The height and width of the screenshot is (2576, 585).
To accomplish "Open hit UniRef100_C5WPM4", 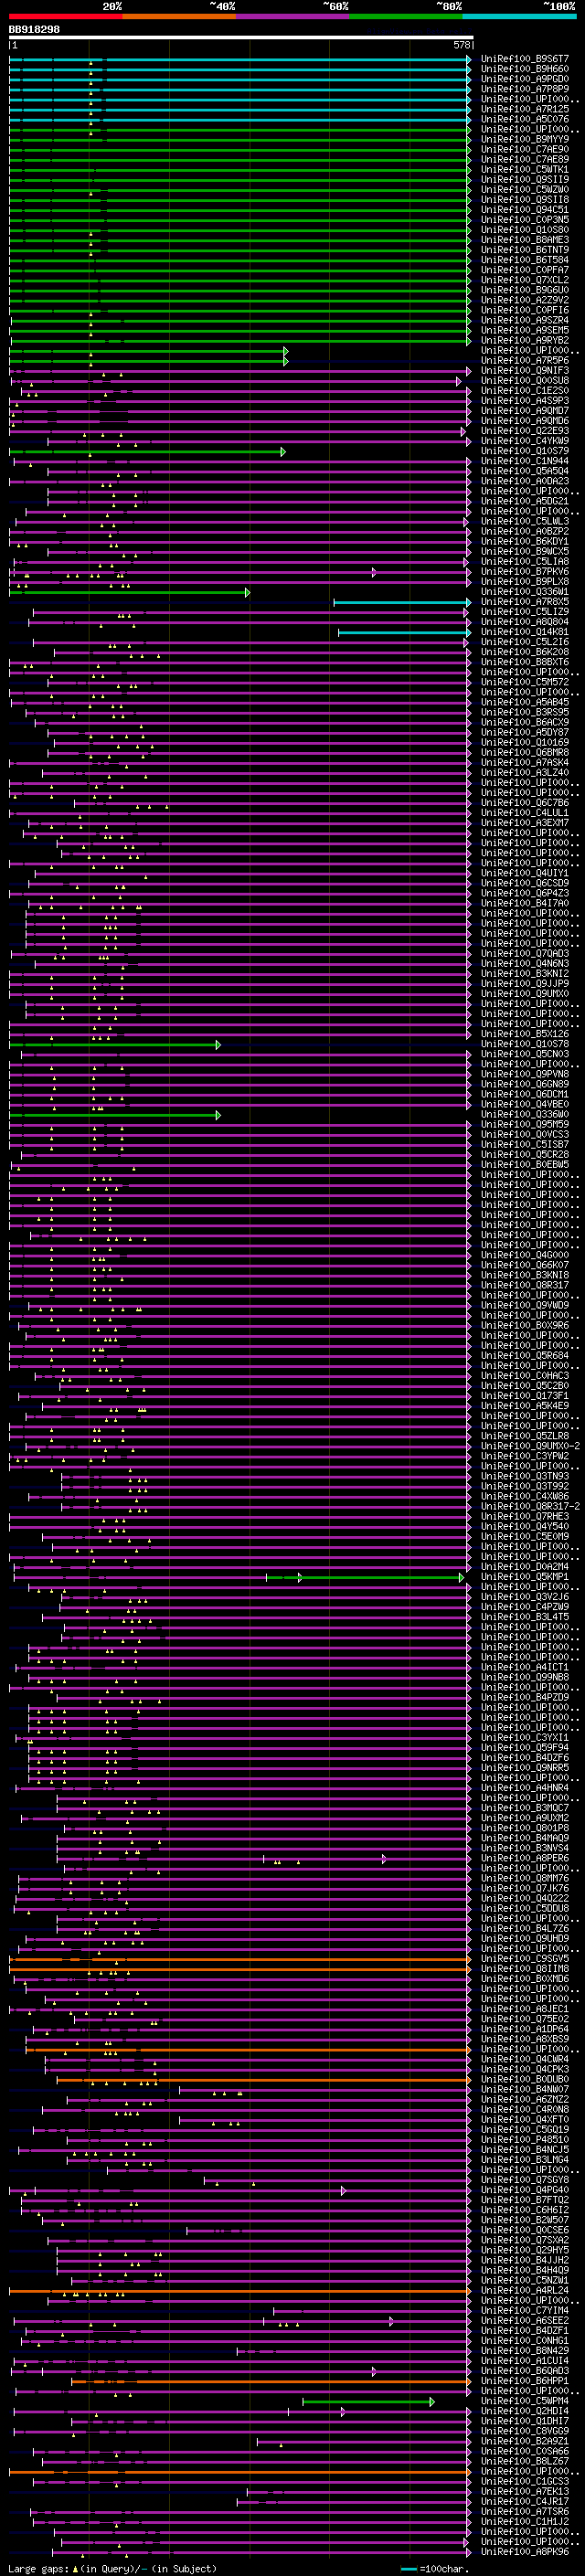I will [525, 2401].
